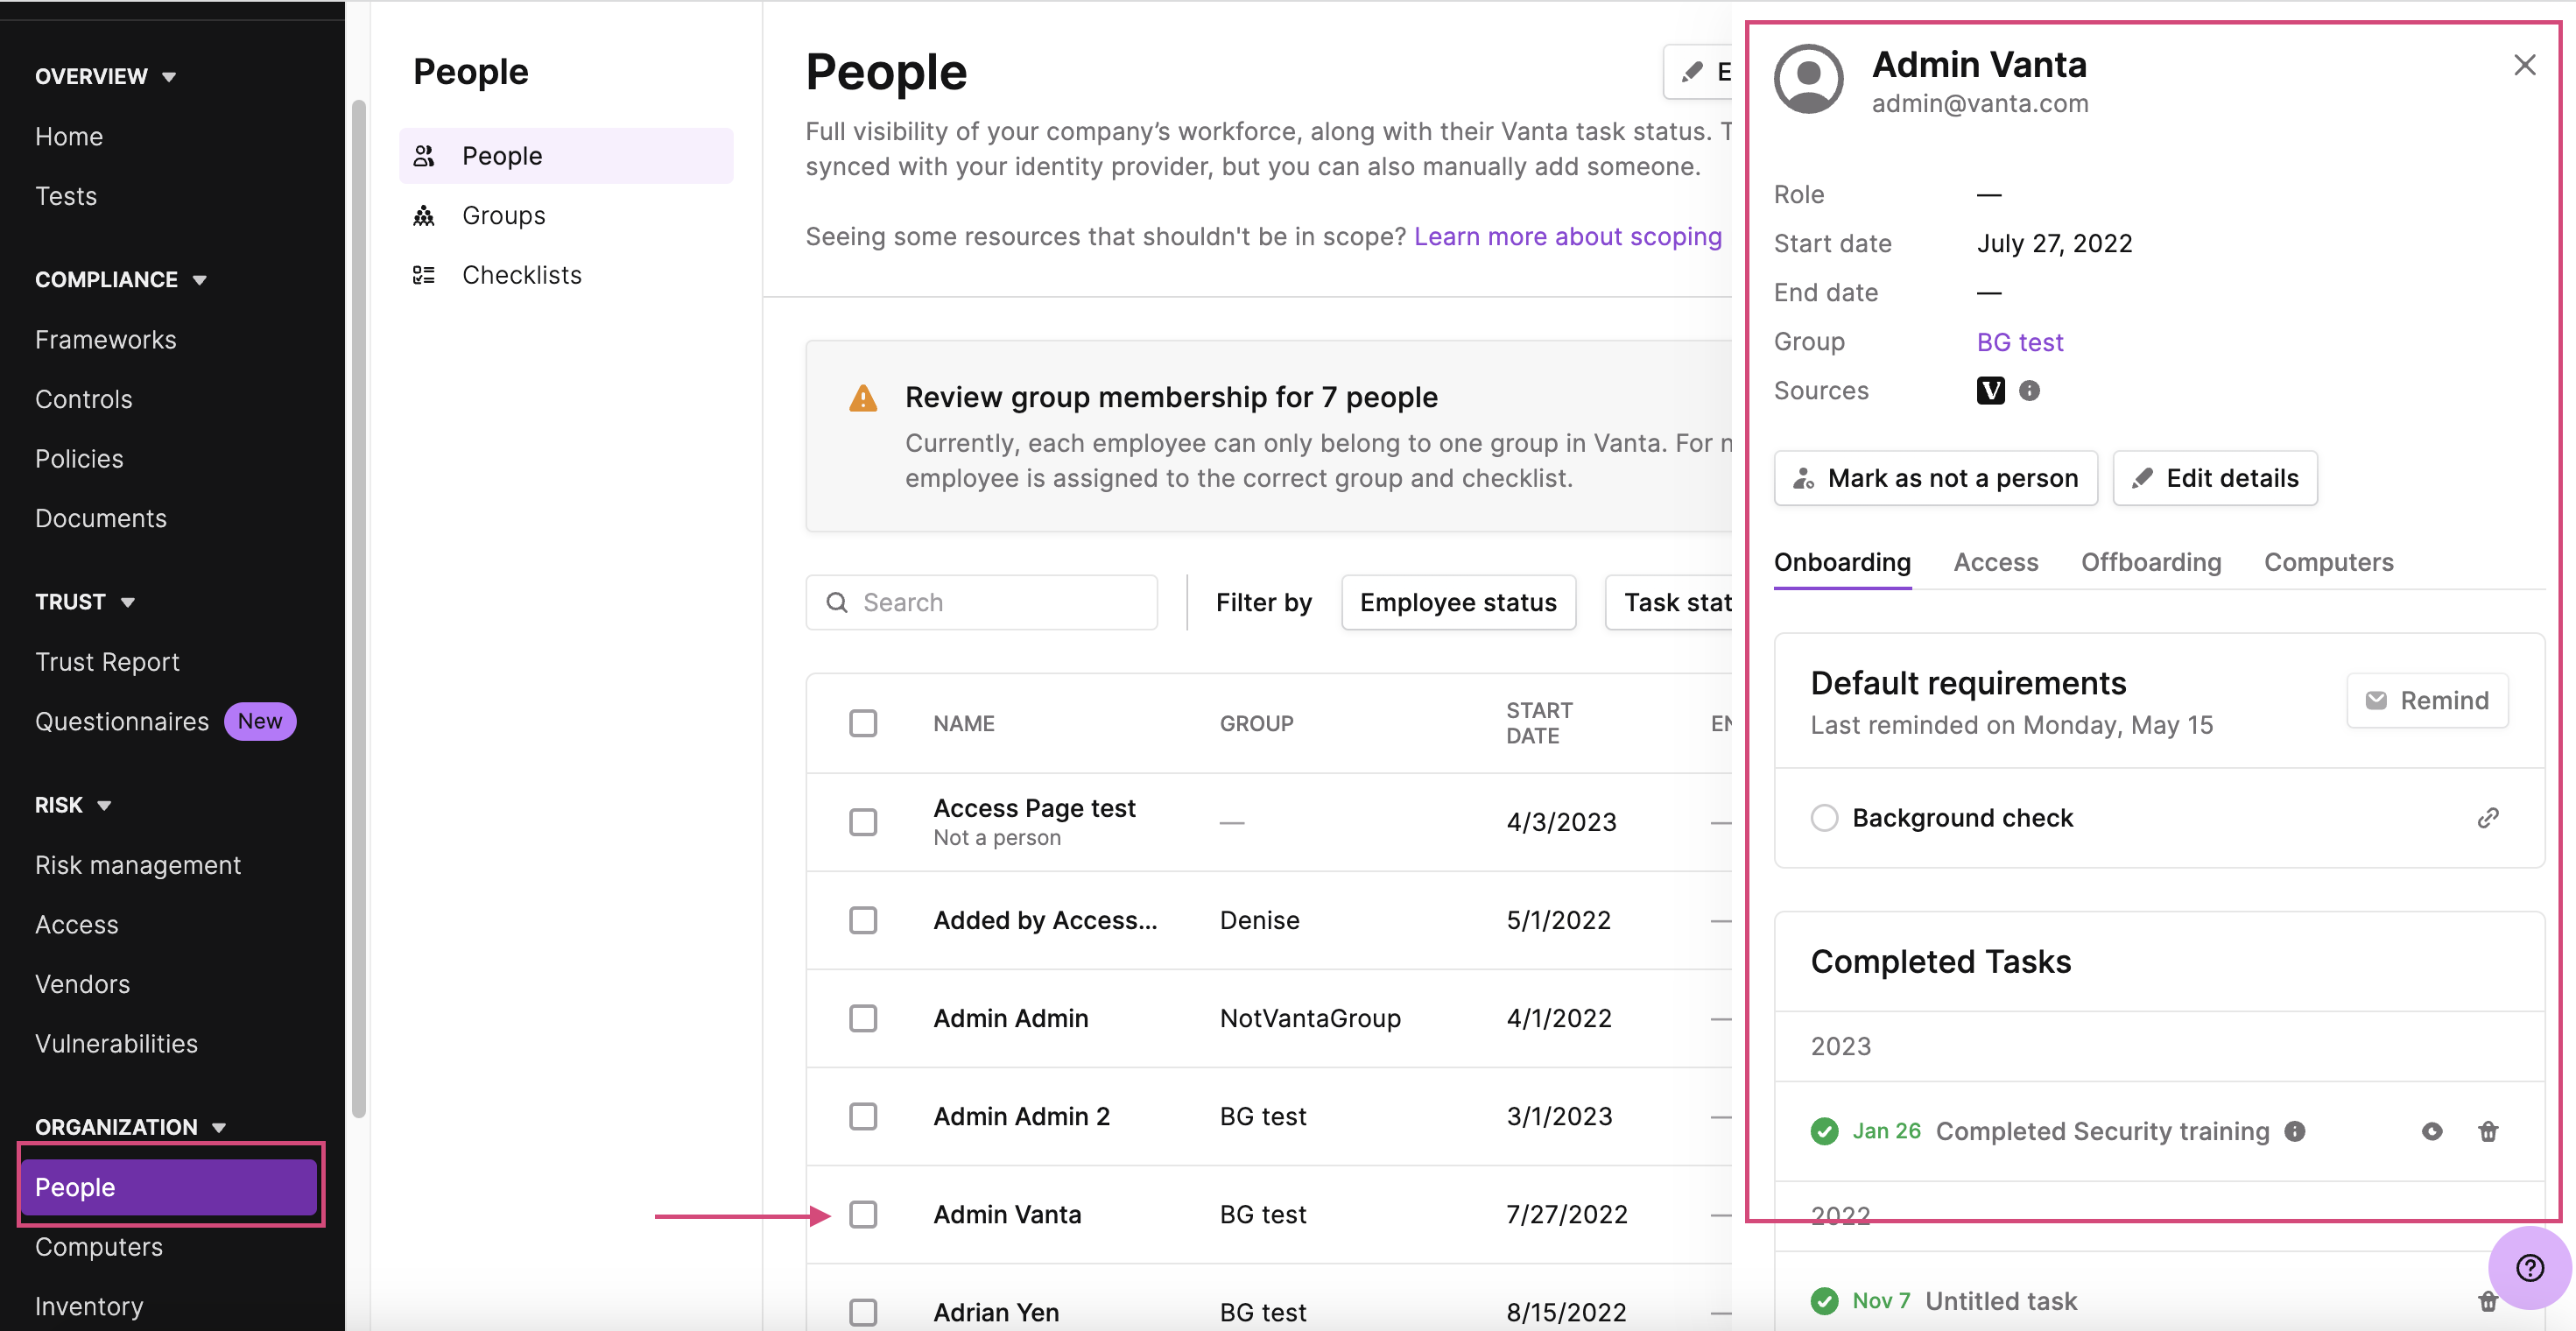
Task: Check the Admin Vanta row checkbox
Action: click(863, 1214)
